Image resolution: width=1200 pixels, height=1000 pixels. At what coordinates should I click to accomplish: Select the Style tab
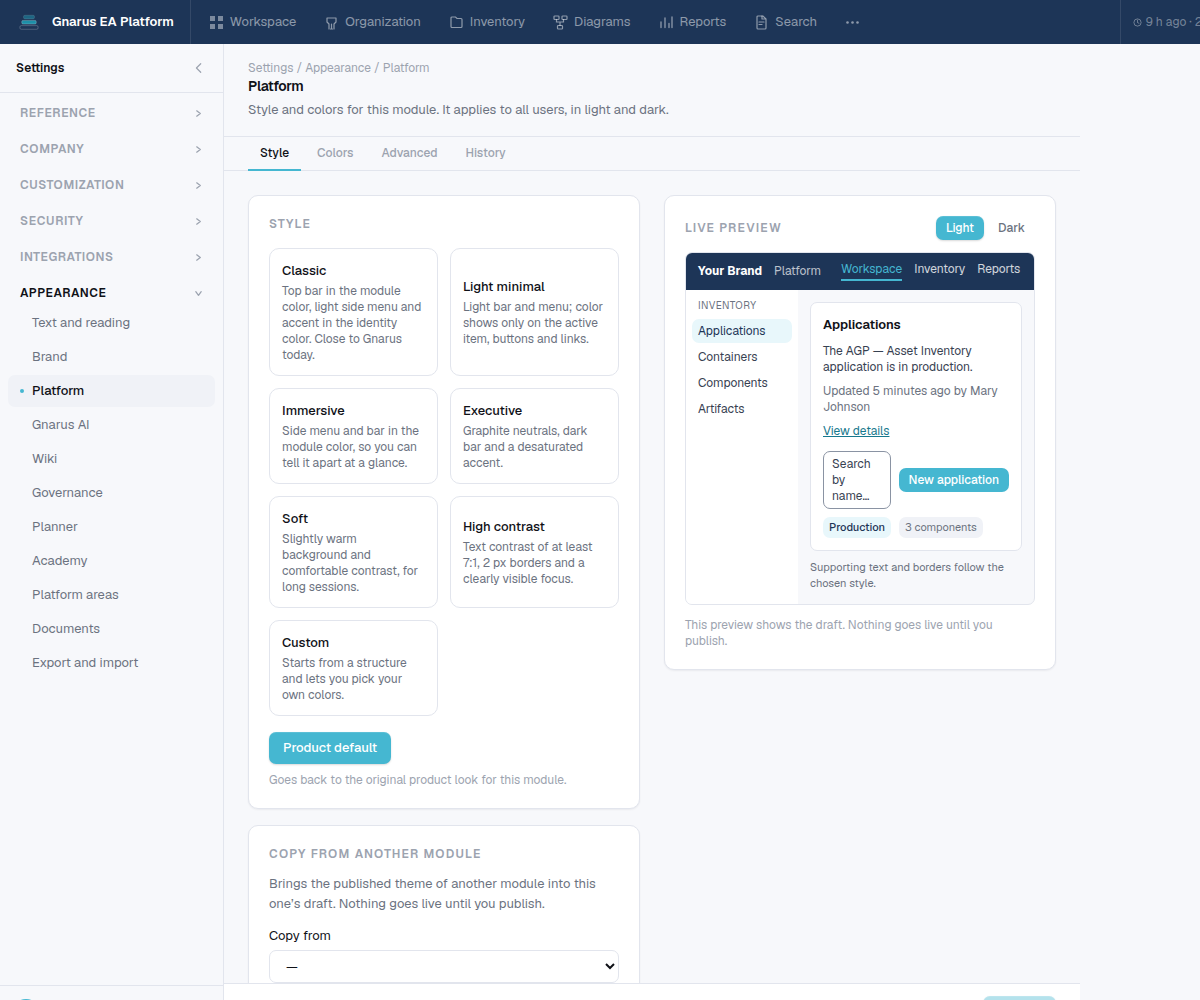click(274, 153)
